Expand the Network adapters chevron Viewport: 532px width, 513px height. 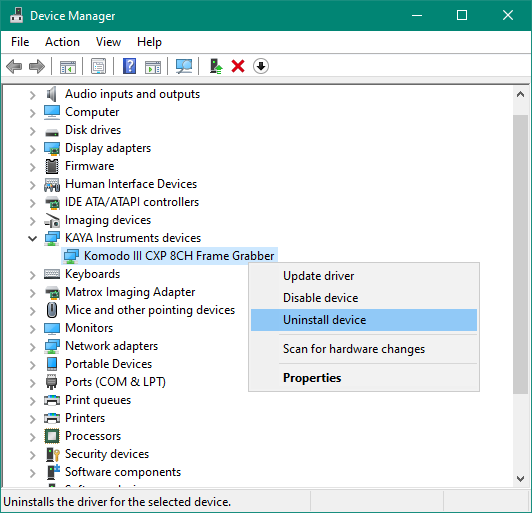33,346
